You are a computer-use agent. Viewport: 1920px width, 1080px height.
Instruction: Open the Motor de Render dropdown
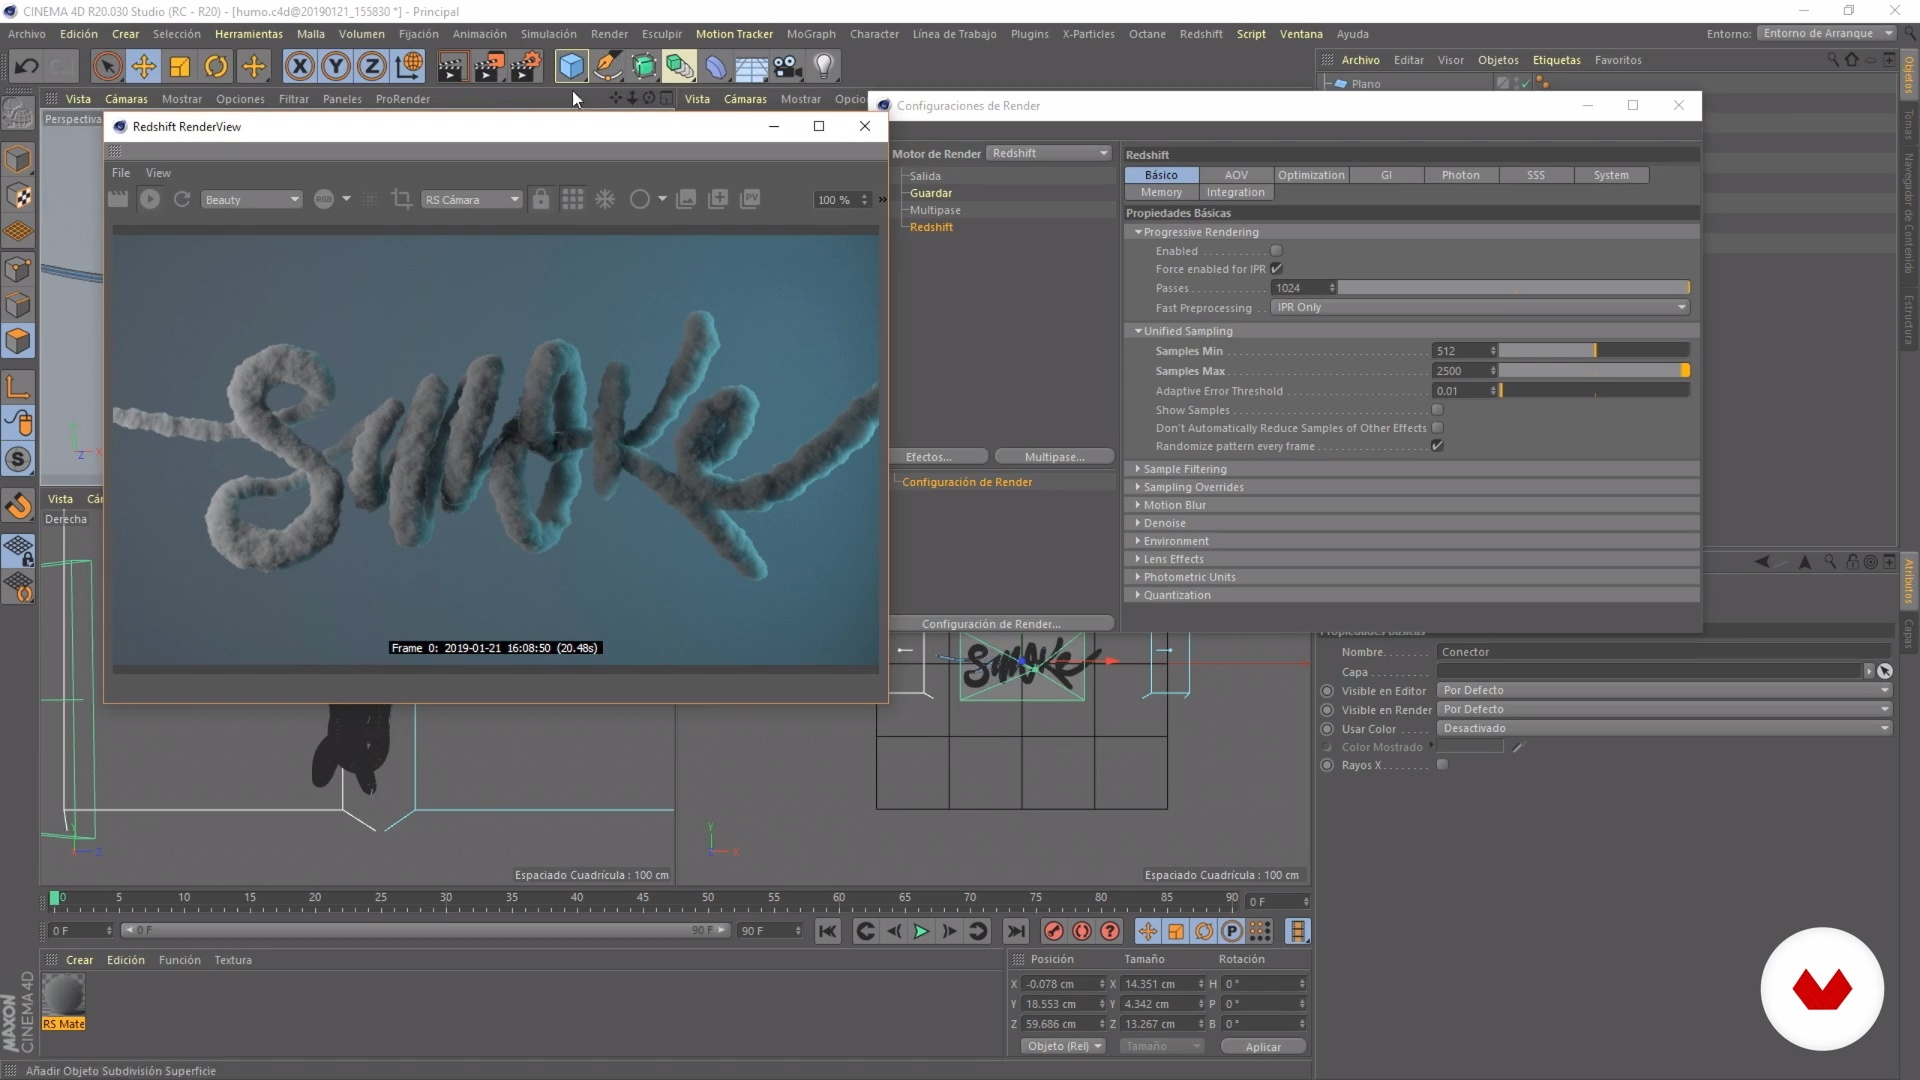click(1049, 153)
